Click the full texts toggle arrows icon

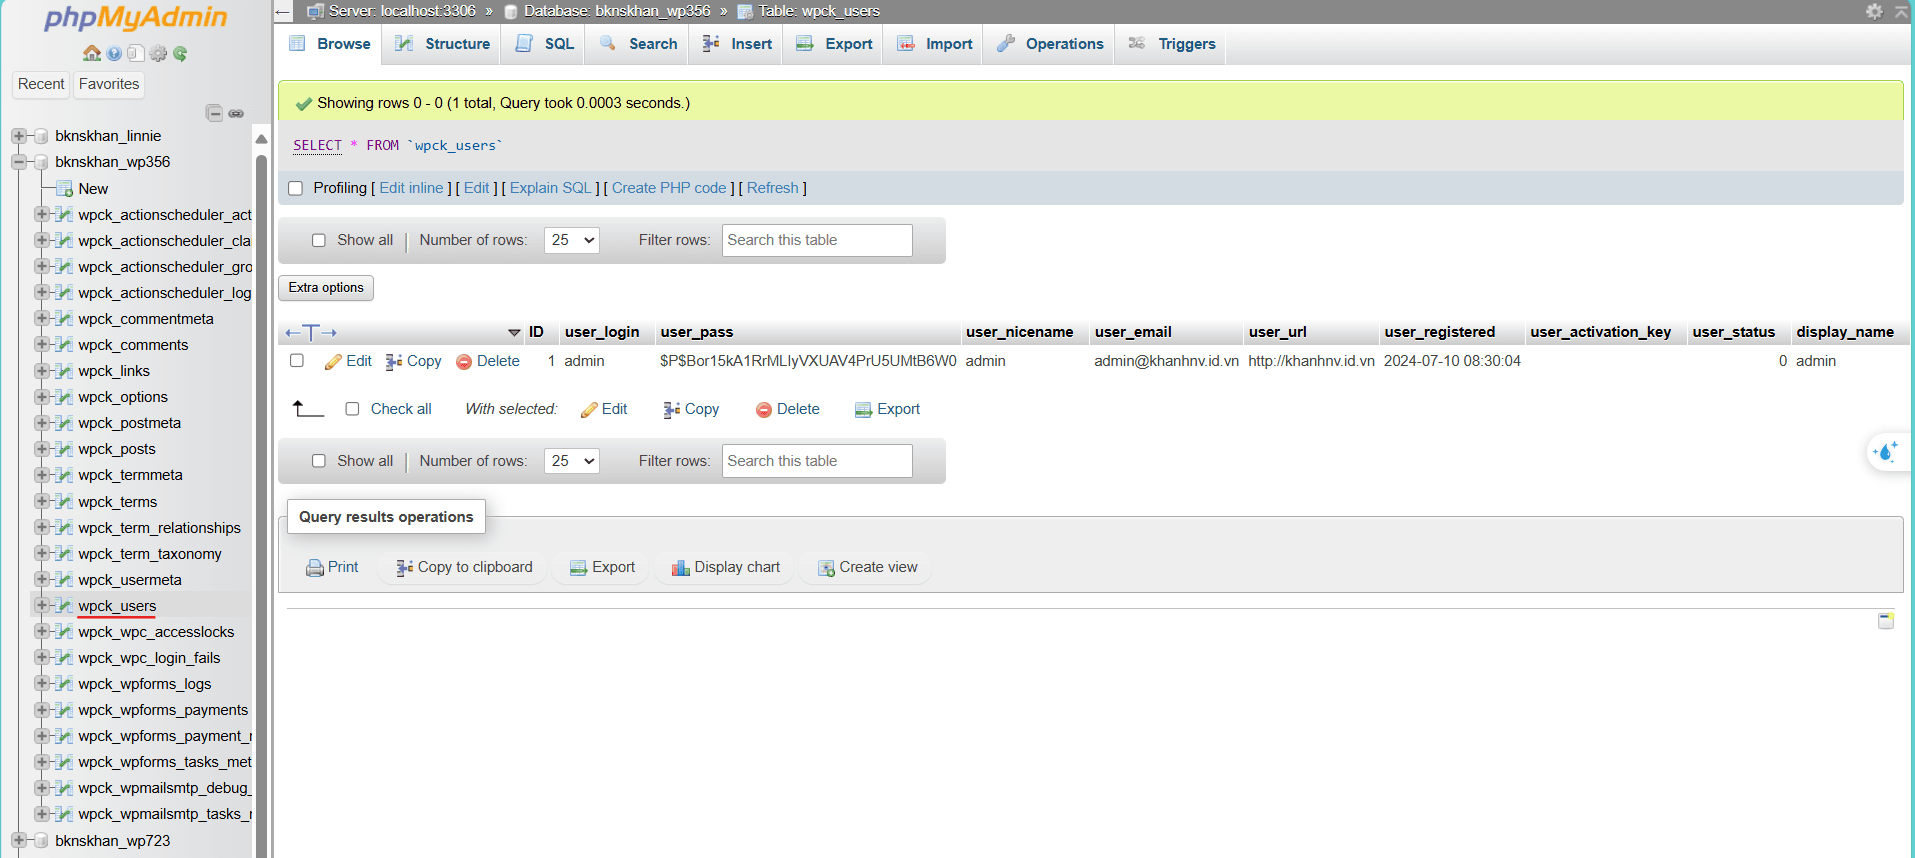point(311,332)
